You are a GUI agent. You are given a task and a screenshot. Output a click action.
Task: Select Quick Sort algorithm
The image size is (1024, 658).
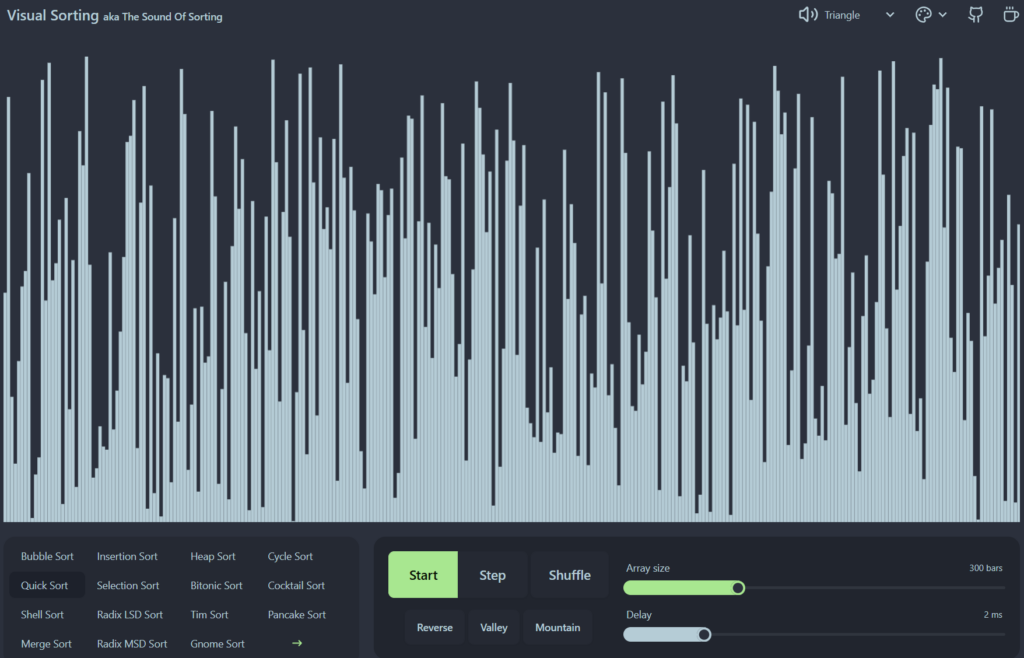click(x=45, y=586)
